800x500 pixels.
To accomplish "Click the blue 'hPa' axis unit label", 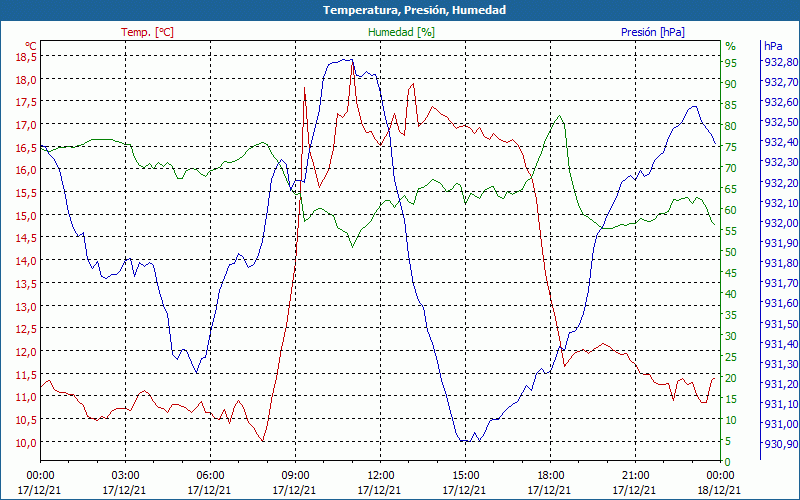I will click(773, 46).
